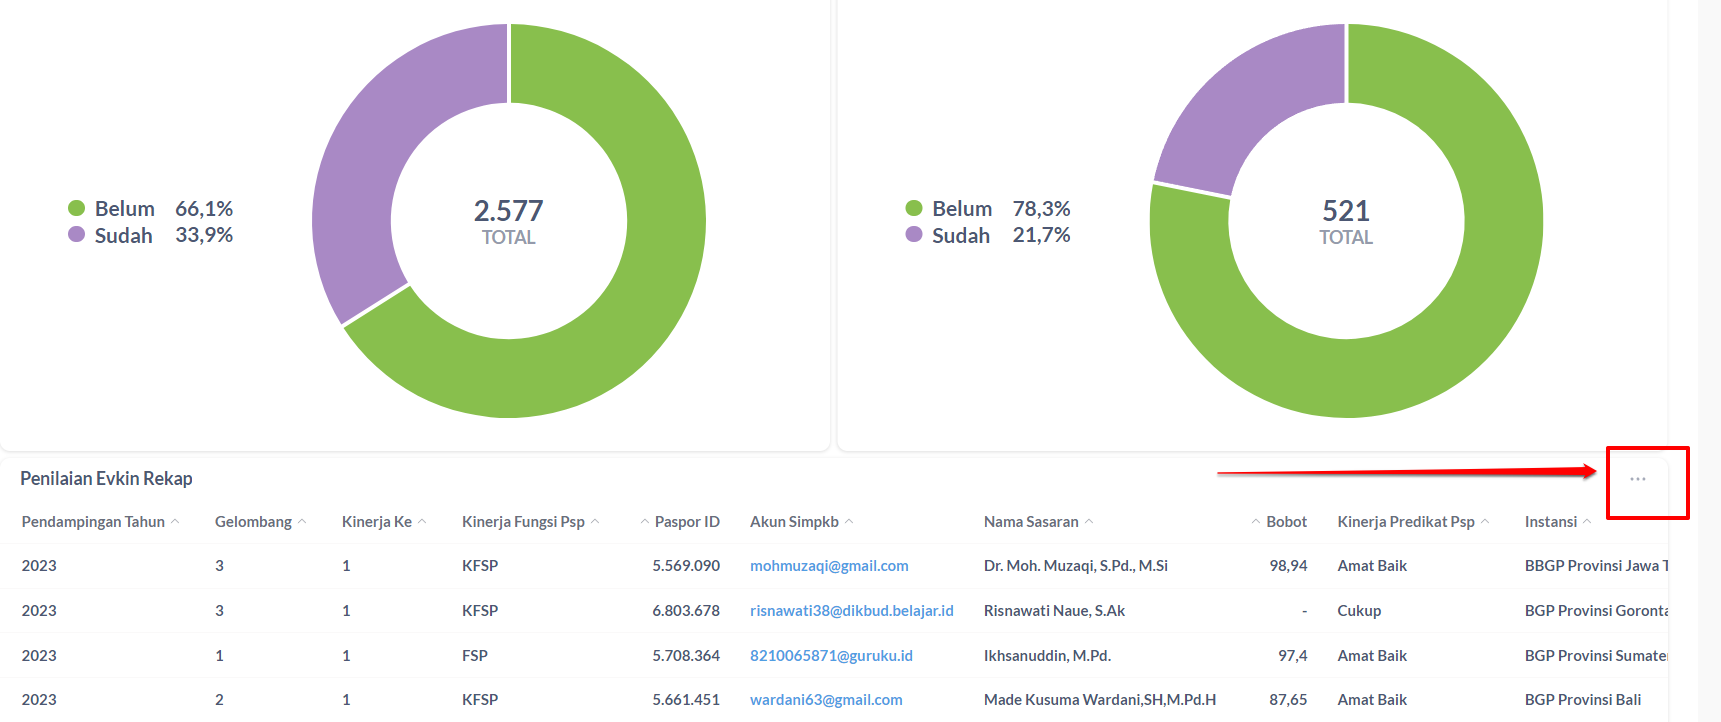
Task: Sort by Nama Sasaran column header
Action: [1038, 522]
